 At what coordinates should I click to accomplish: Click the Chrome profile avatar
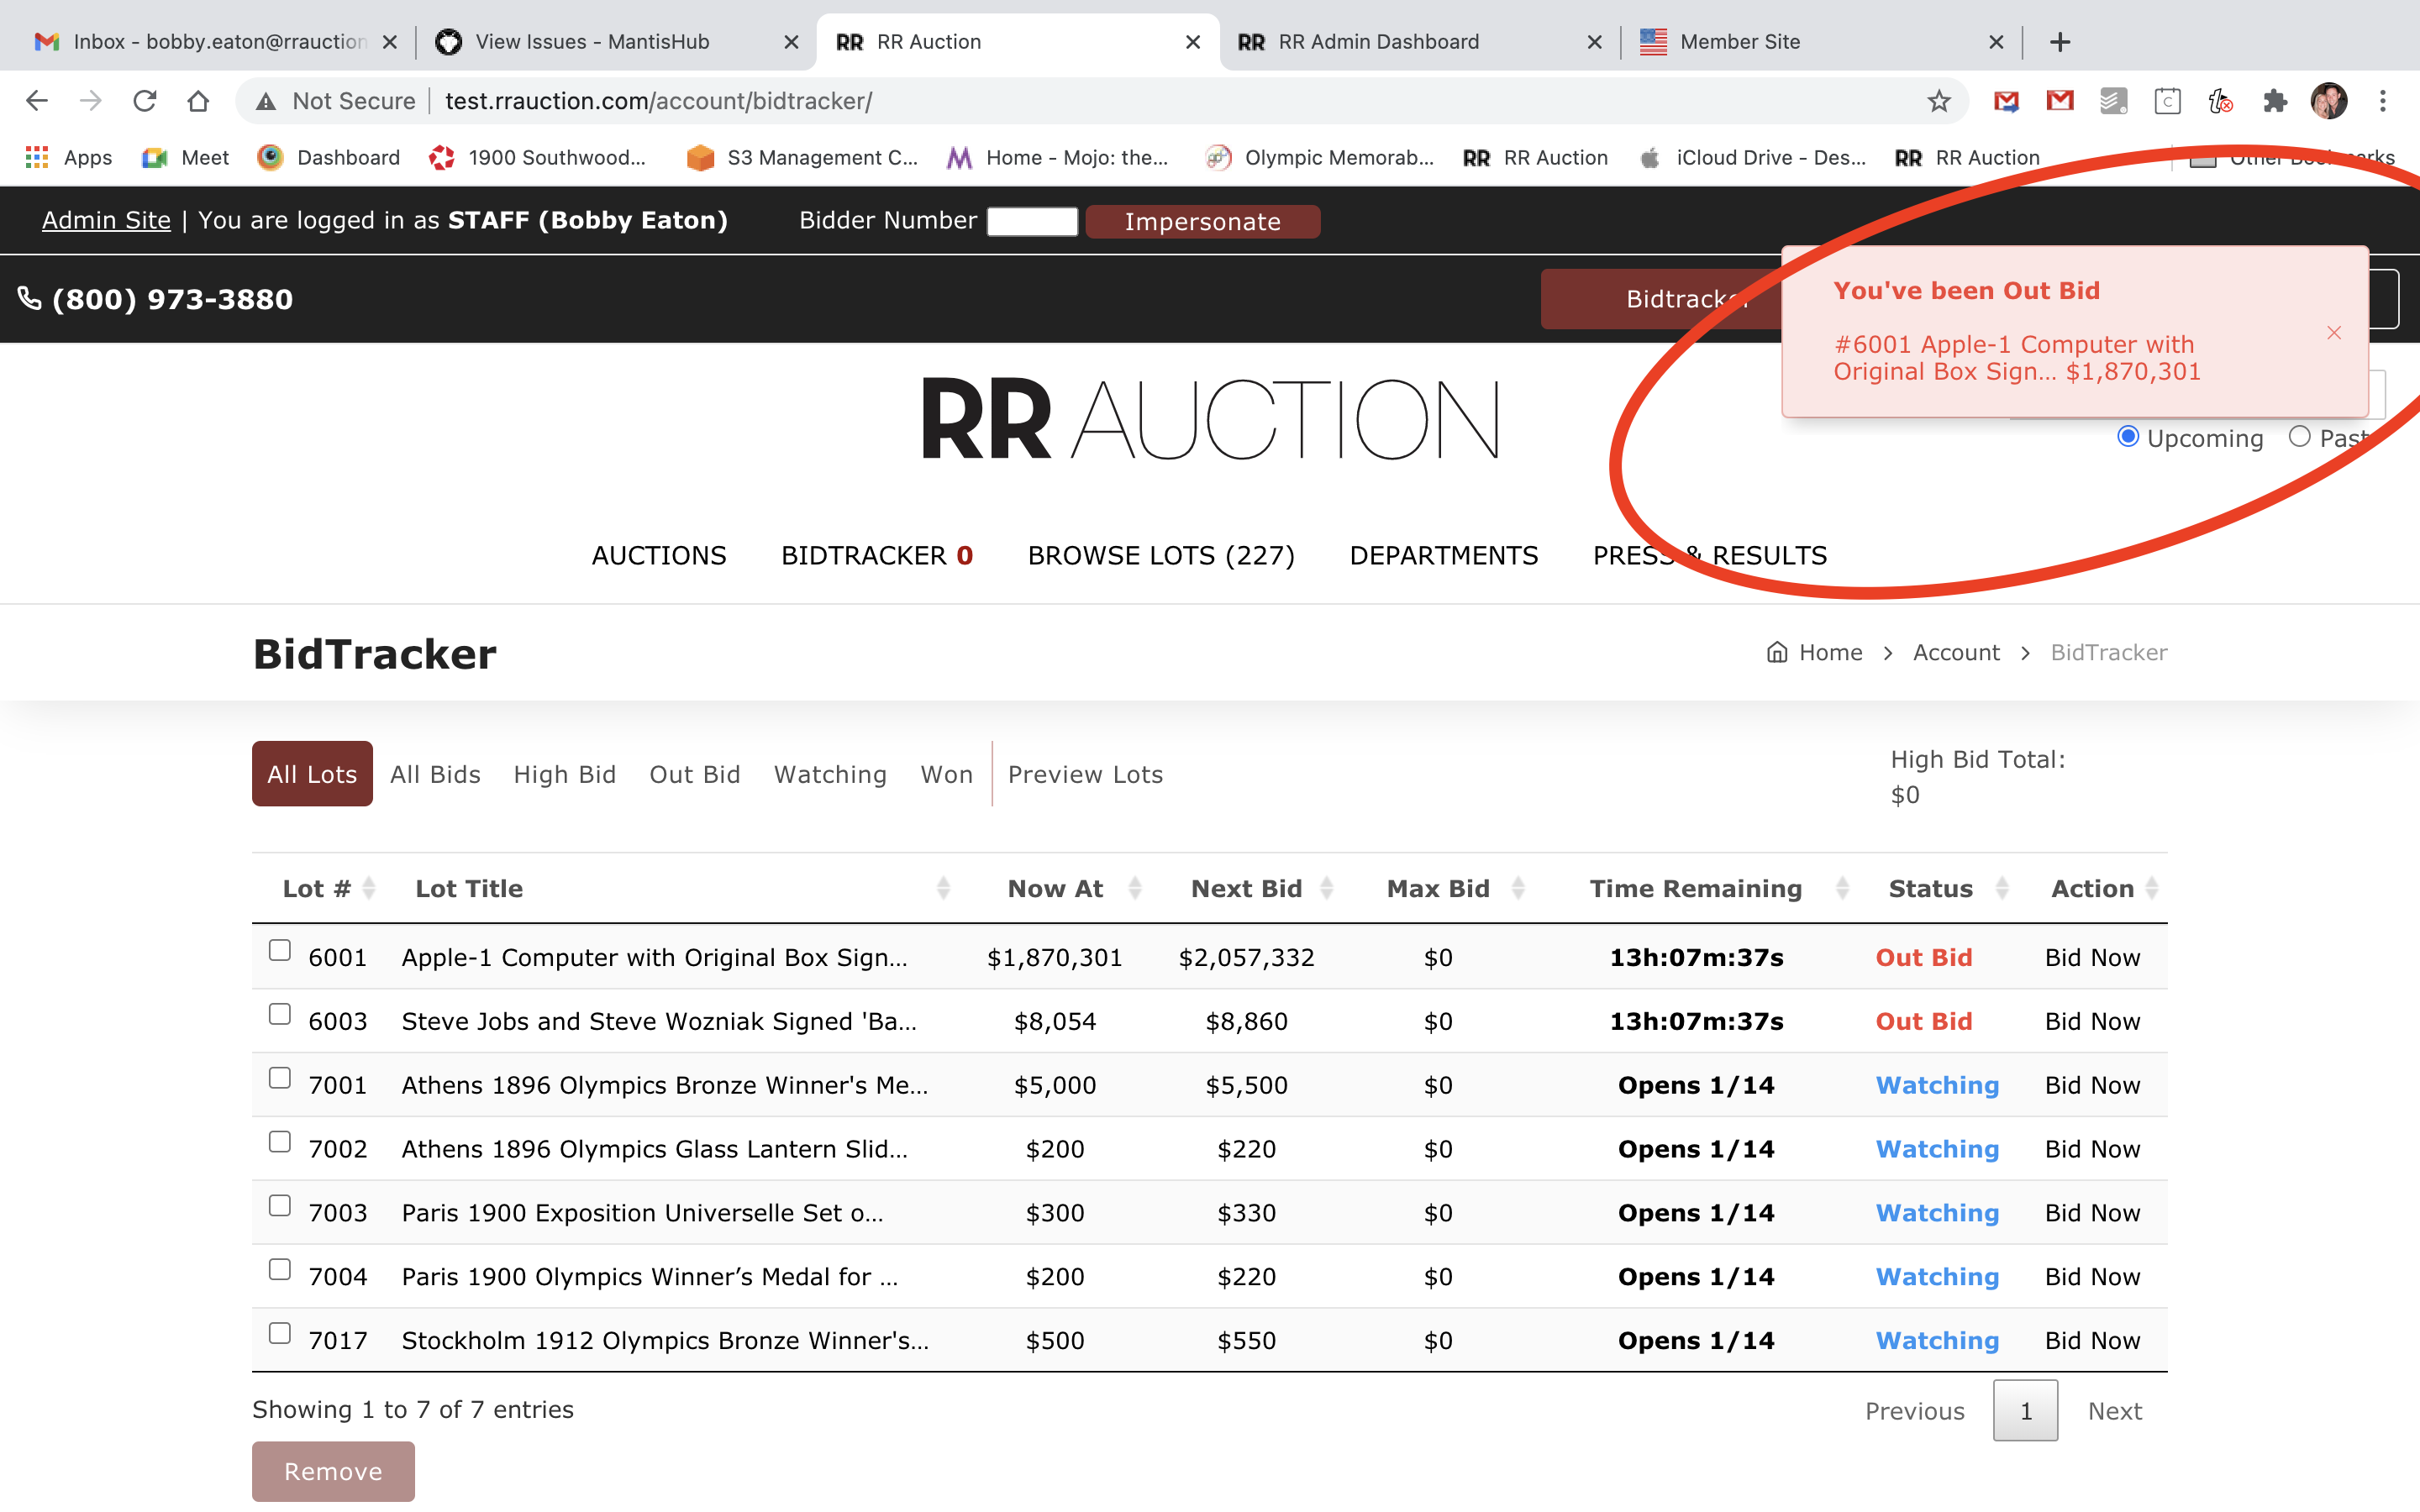coord(2329,101)
